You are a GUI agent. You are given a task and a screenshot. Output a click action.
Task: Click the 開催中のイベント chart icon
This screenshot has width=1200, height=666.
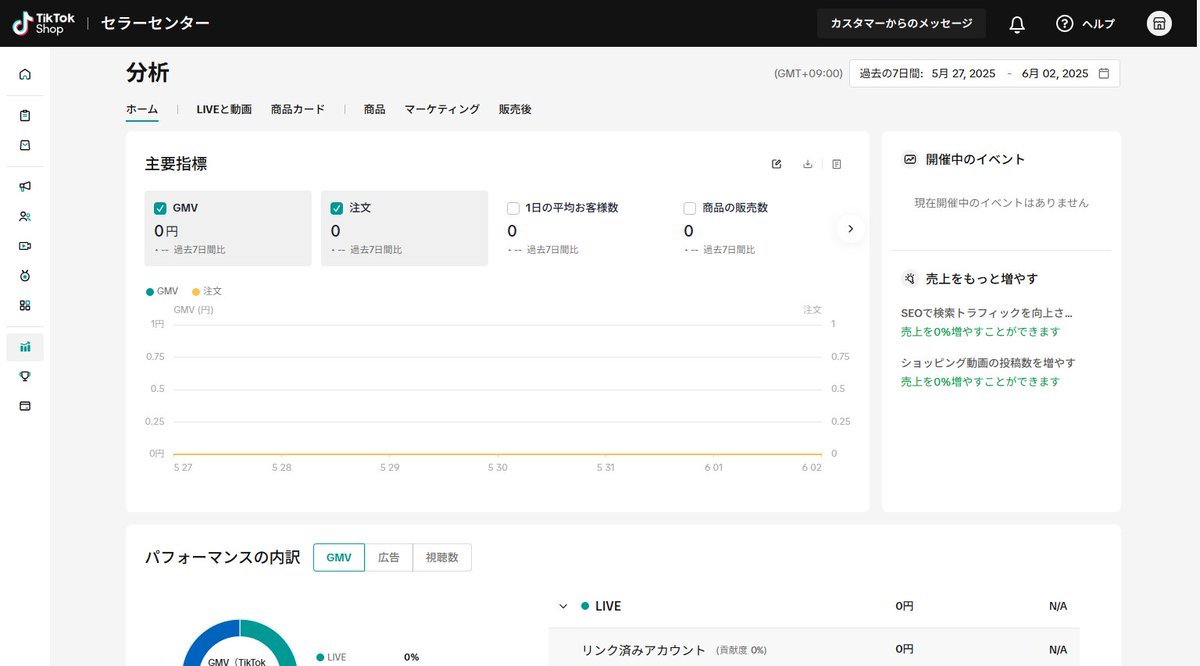click(x=910, y=159)
